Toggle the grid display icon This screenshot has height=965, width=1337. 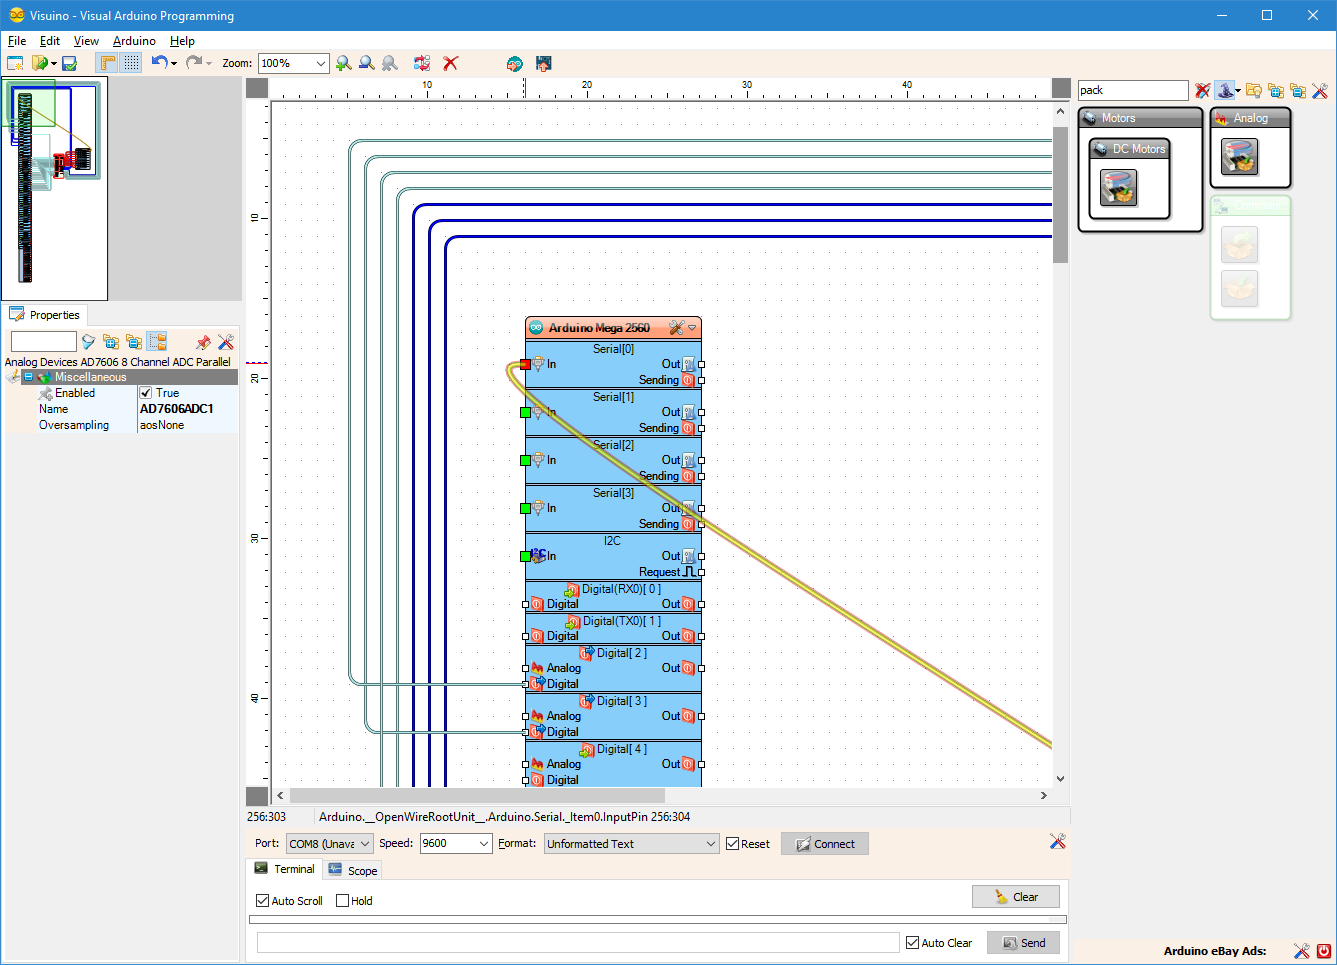[x=131, y=62]
